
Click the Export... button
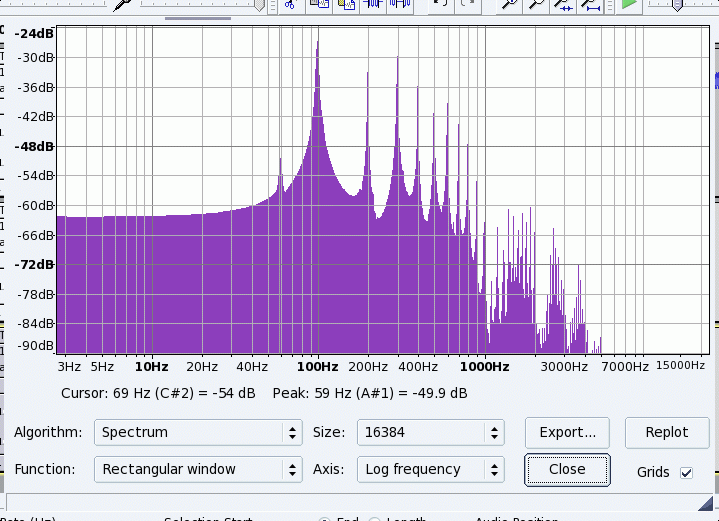(x=567, y=432)
